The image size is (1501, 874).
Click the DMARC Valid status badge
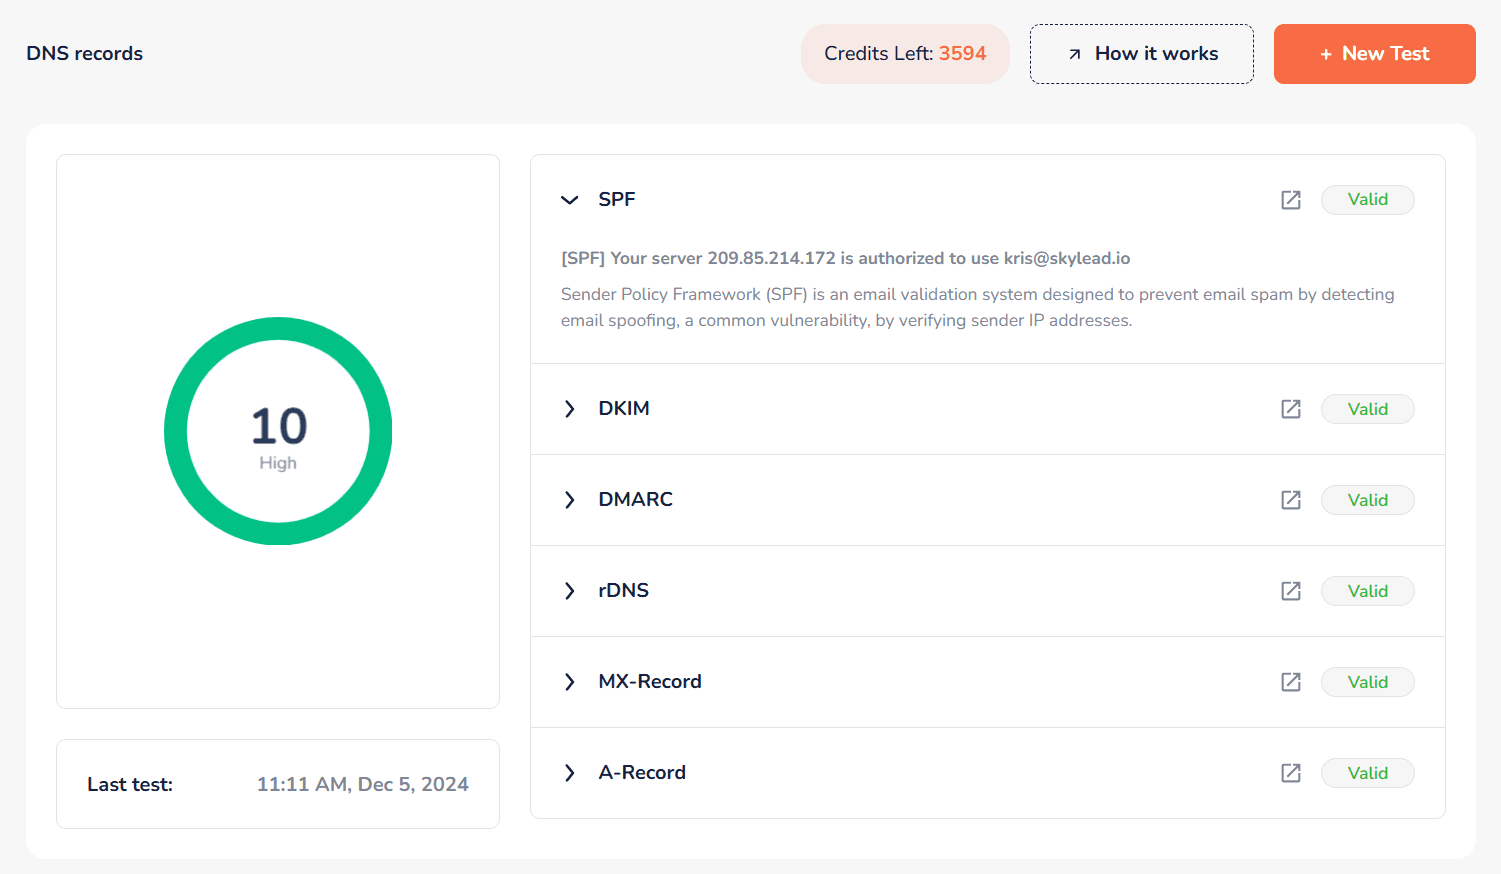coord(1368,500)
